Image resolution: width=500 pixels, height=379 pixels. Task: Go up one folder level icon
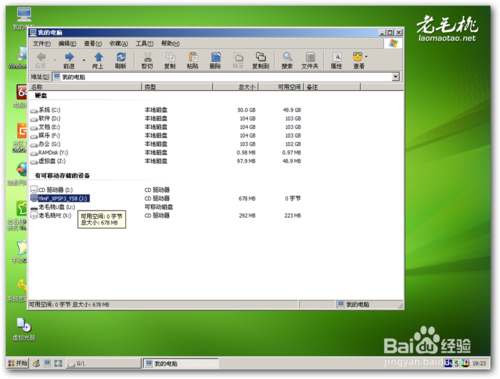click(98, 57)
